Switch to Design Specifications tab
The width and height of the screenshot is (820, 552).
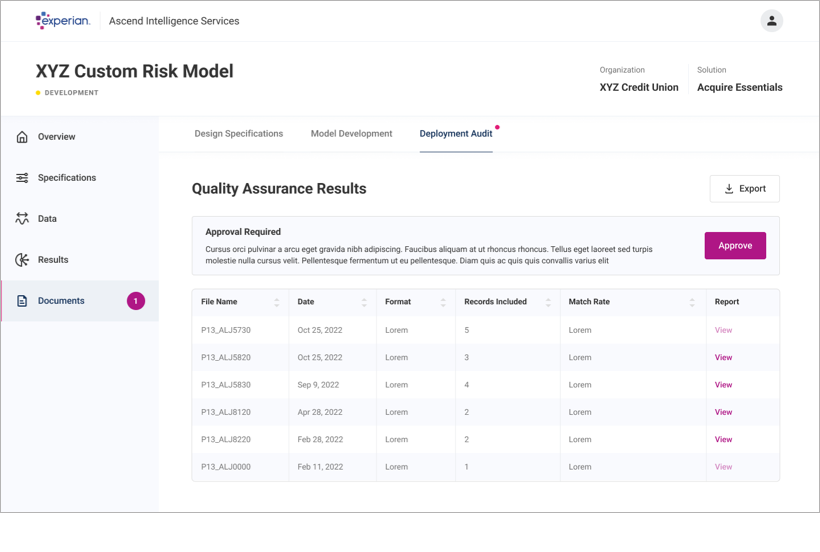[x=238, y=134]
